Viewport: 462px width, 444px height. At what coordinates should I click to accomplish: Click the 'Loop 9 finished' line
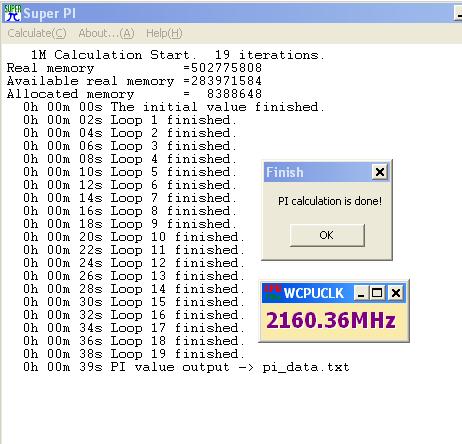pyautogui.click(x=130, y=224)
